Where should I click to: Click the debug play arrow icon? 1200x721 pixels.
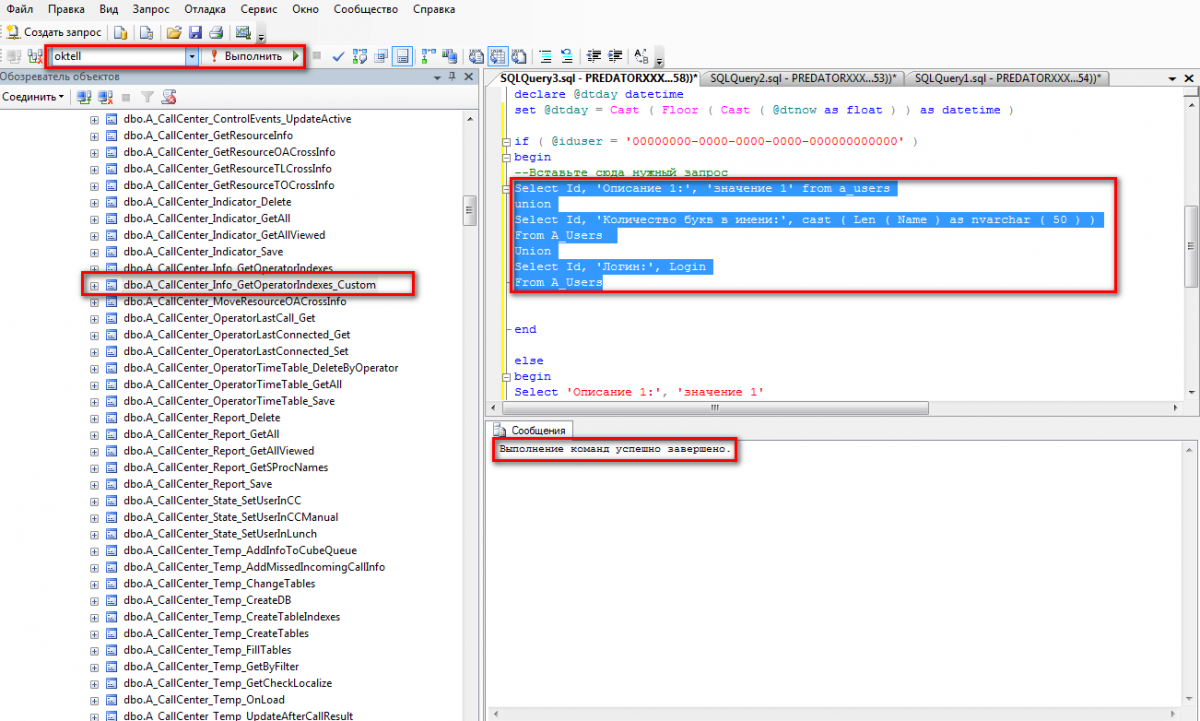click(296, 57)
